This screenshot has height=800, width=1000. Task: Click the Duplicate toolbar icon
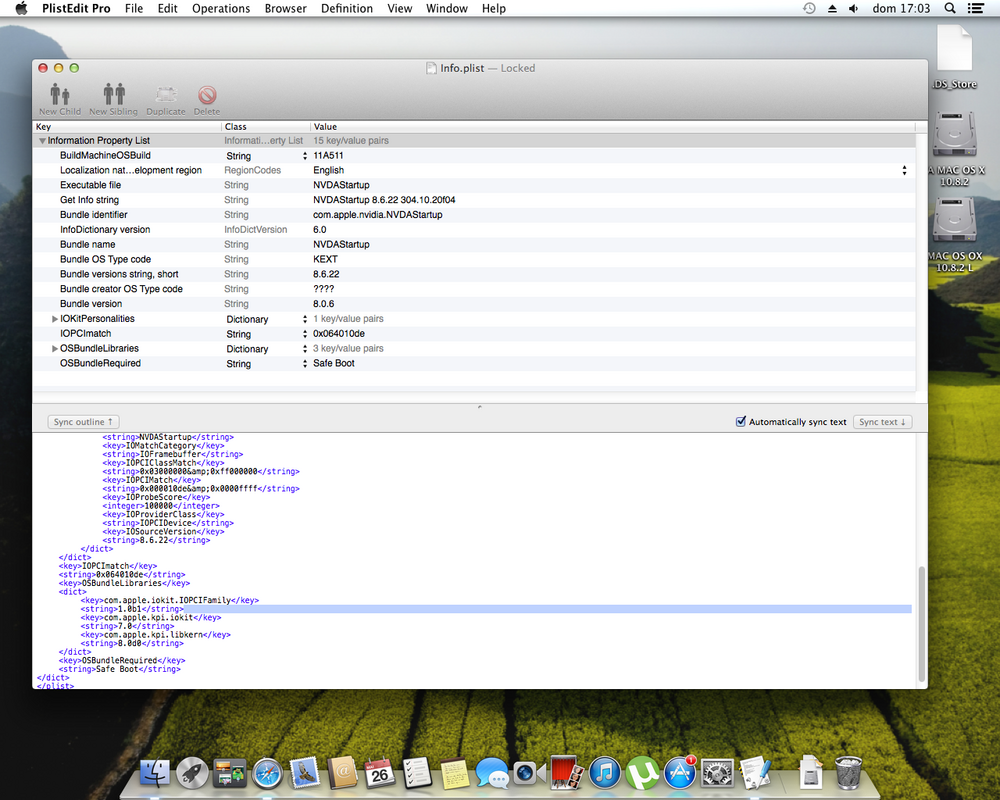[x=166, y=97]
